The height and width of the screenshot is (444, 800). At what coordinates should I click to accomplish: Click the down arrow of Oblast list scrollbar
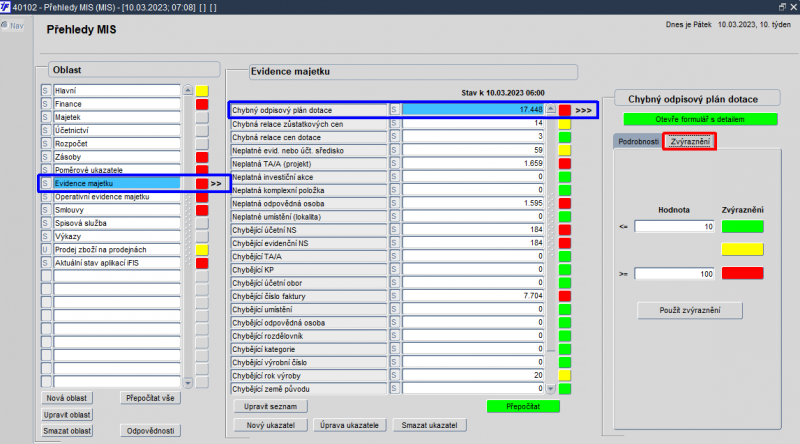[x=188, y=382]
